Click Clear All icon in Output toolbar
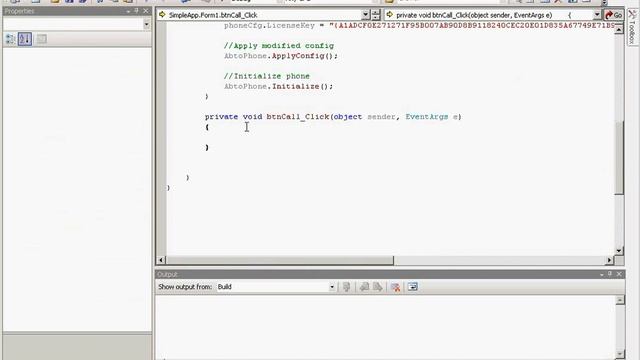Screen dimensions: 640x360 395,287
